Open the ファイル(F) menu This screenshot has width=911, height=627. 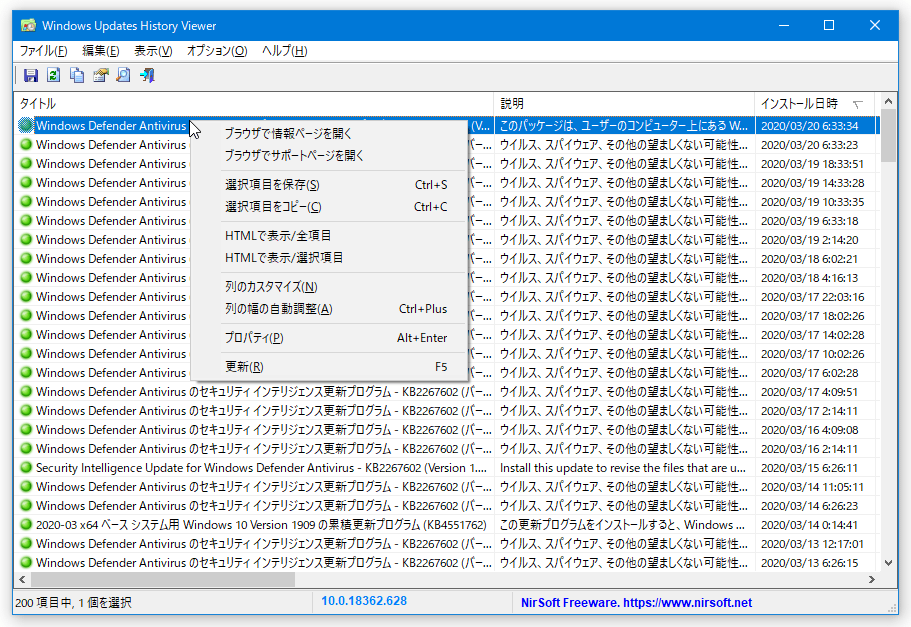[44, 51]
